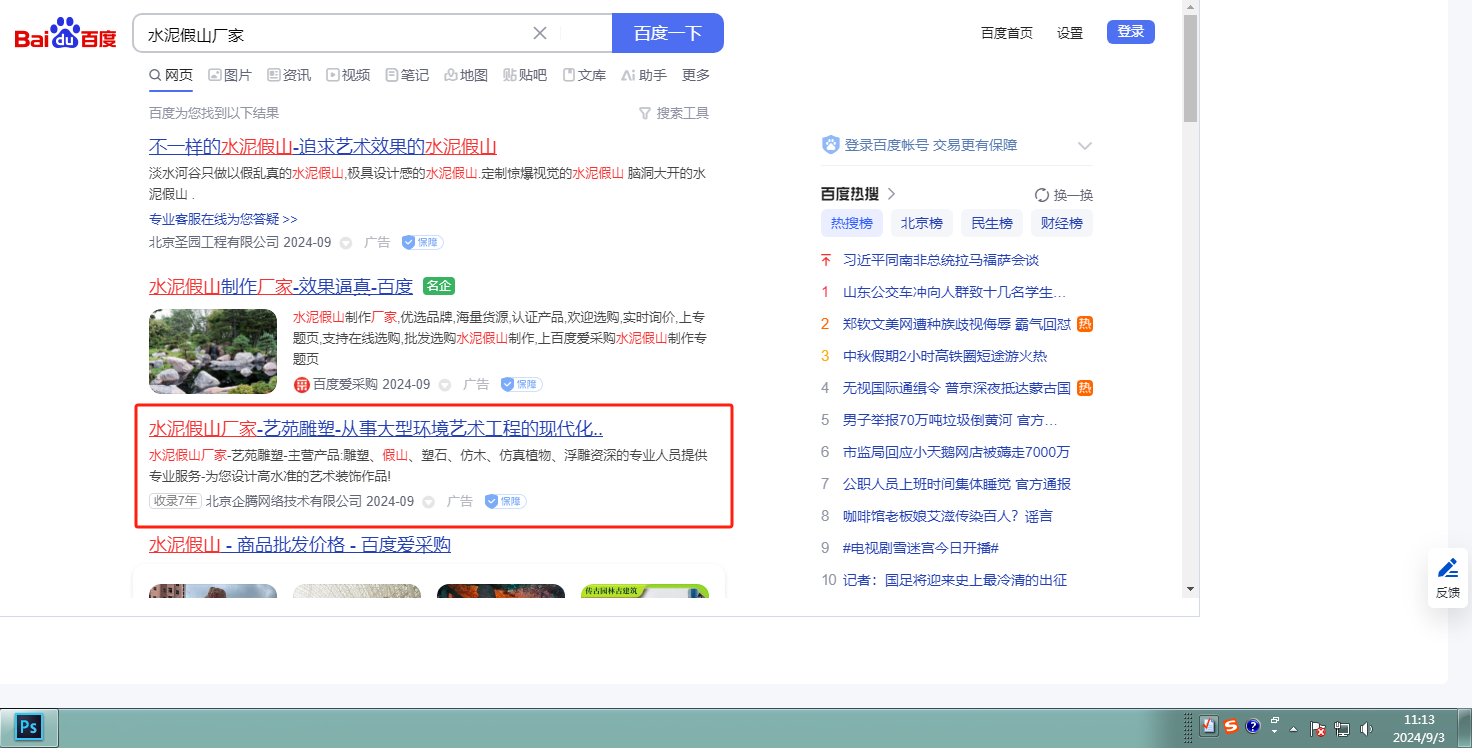Open the 水泥假山厂家-艺苑雕塑 result link

coord(375,429)
